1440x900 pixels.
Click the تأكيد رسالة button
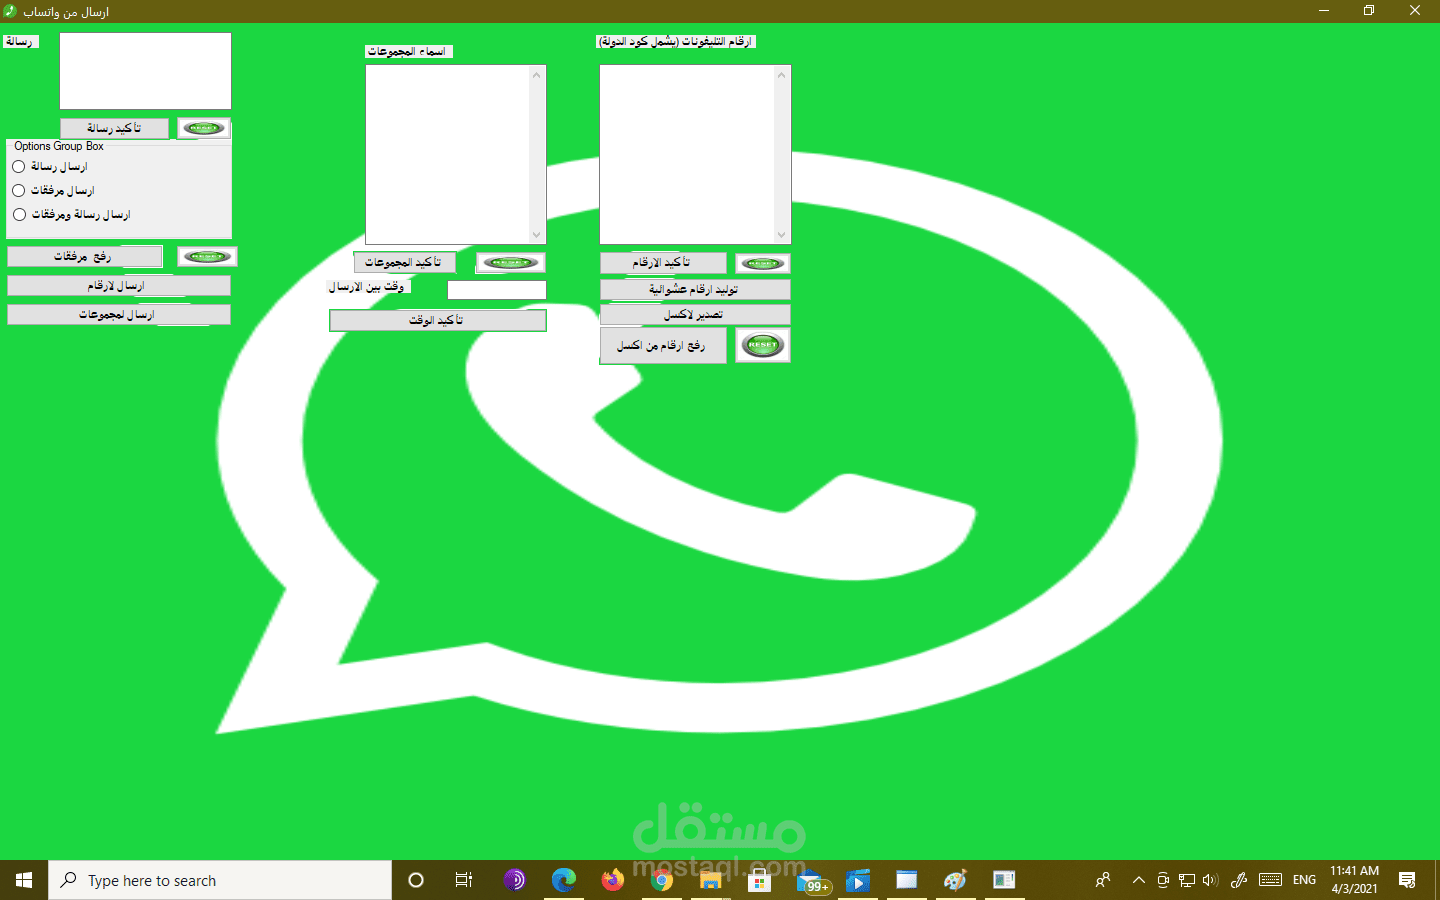pos(114,129)
